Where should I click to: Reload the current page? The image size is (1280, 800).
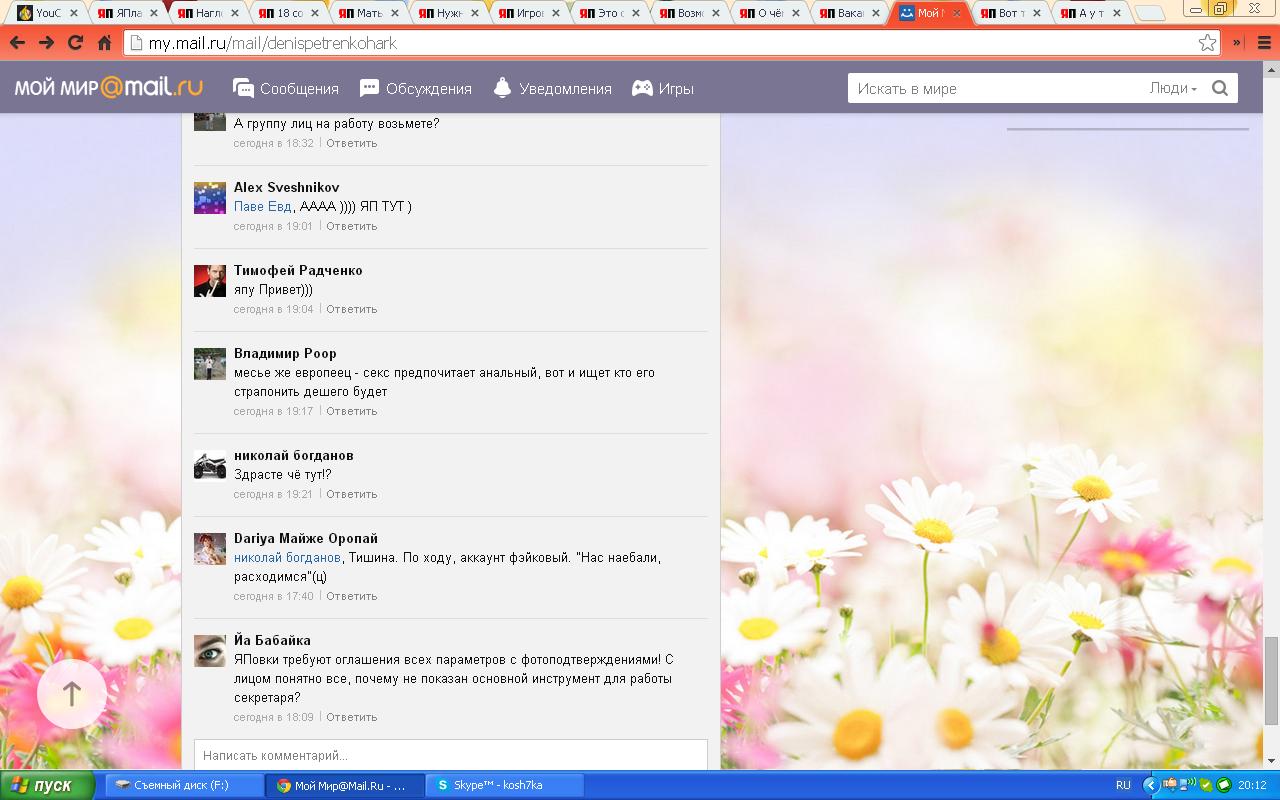[x=75, y=43]
